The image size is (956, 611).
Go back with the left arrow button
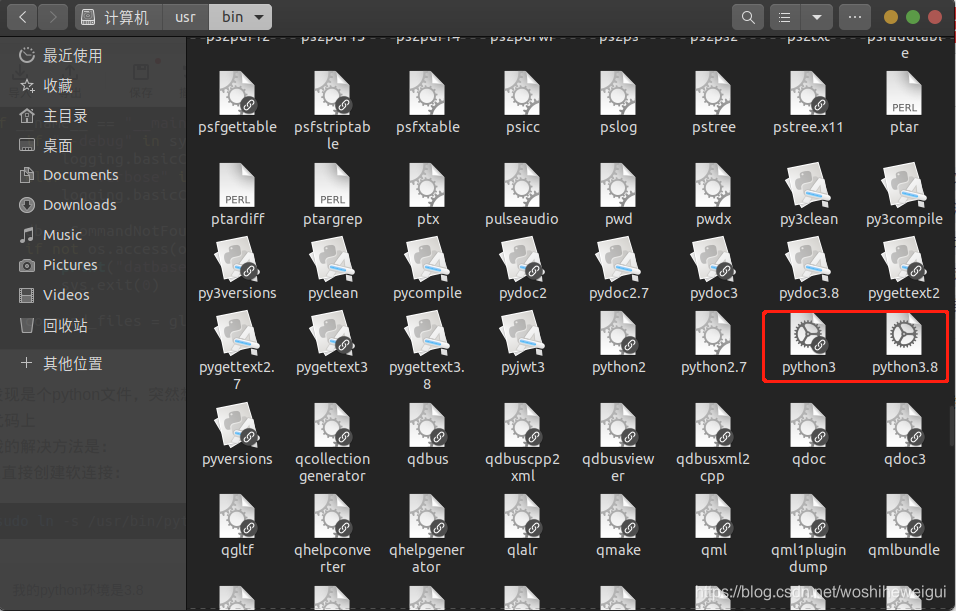(23, 17)
